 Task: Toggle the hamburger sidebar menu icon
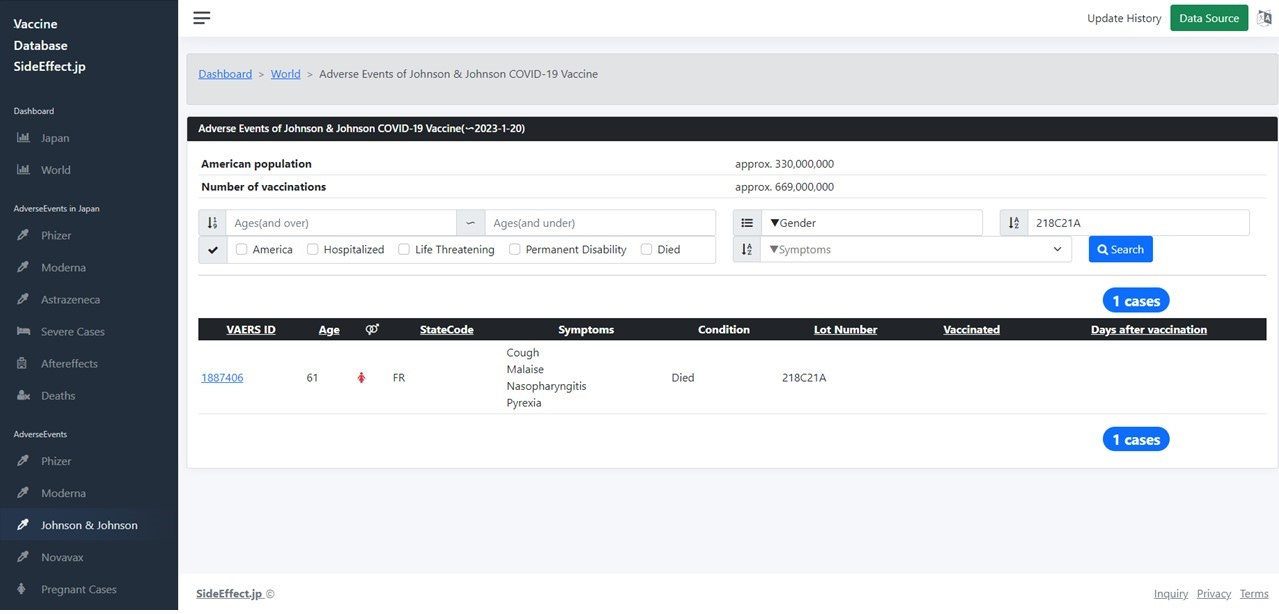pyautogui.click(x=202, y=18)
